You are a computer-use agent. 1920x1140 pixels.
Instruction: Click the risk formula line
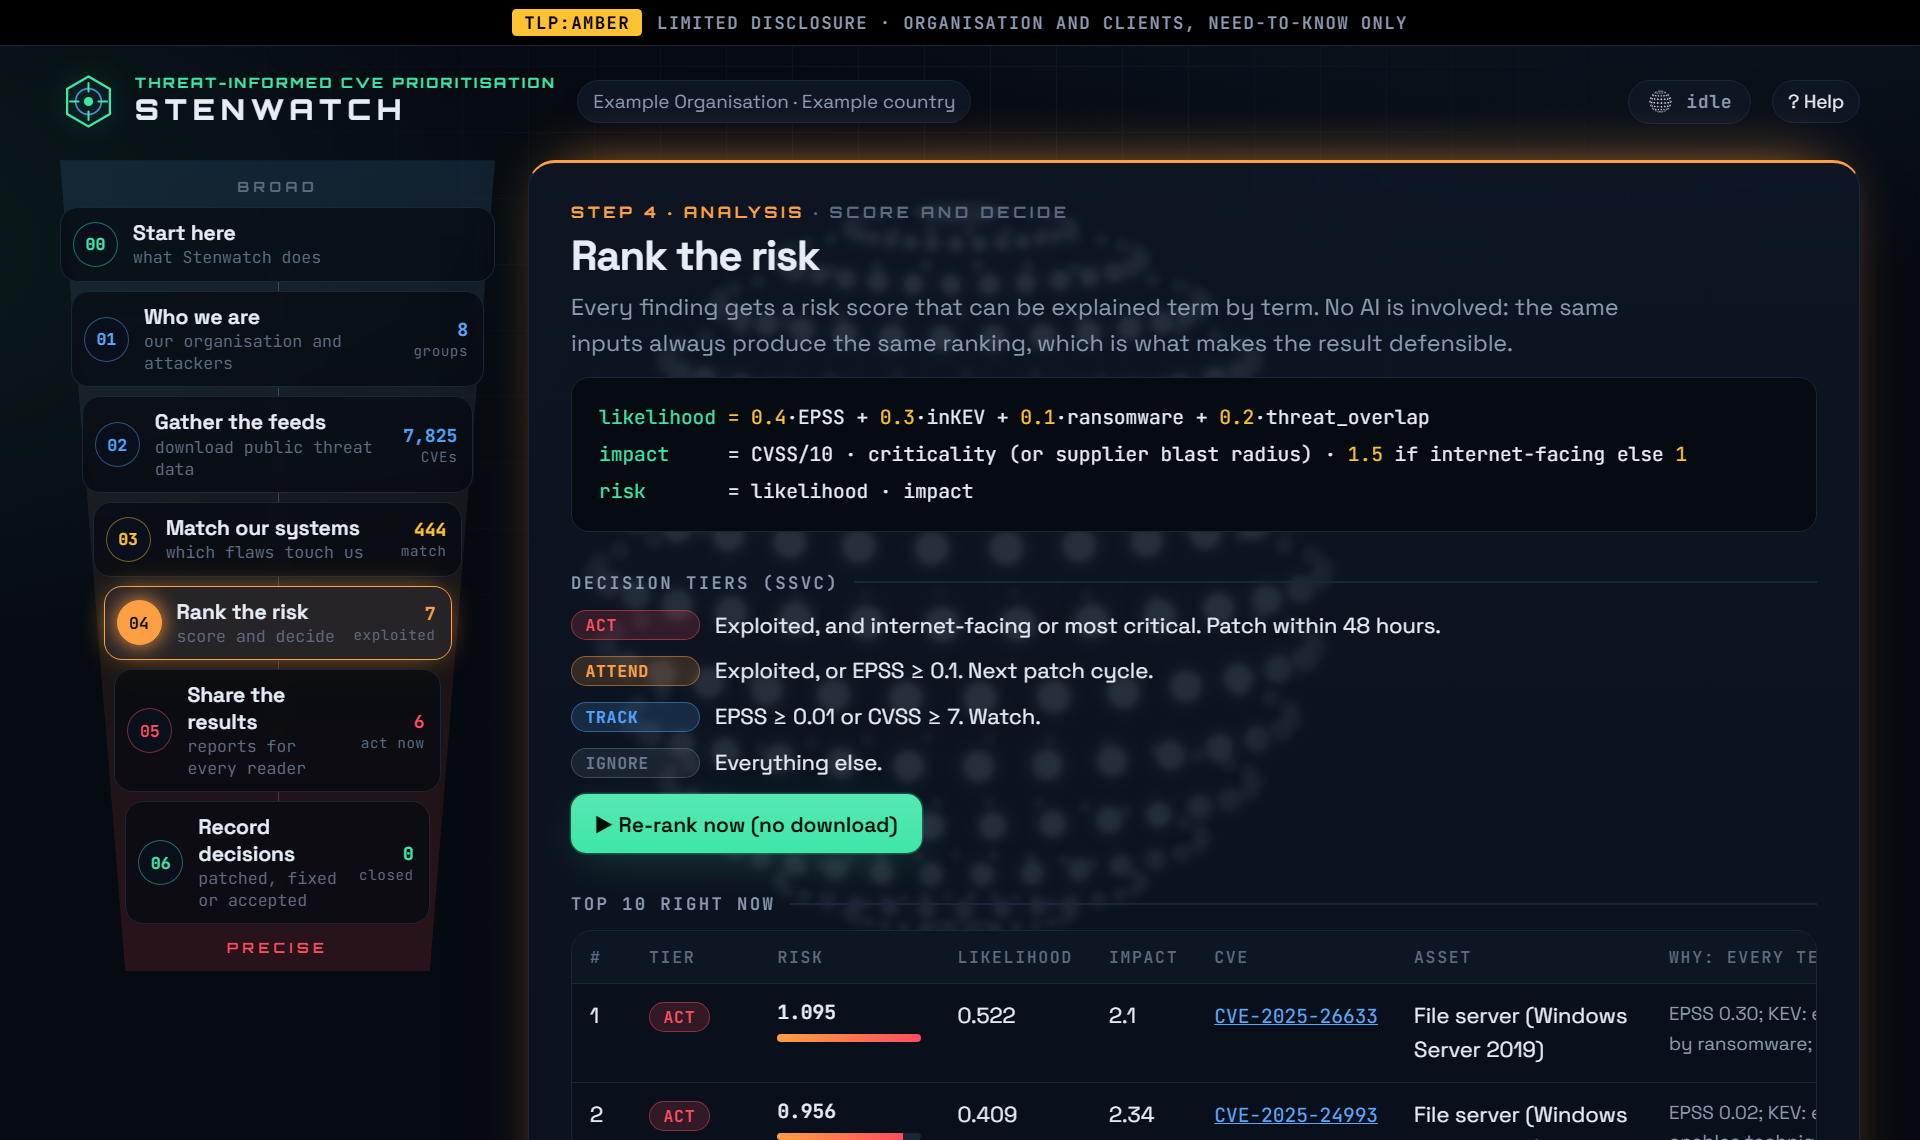tap(786, 491)
